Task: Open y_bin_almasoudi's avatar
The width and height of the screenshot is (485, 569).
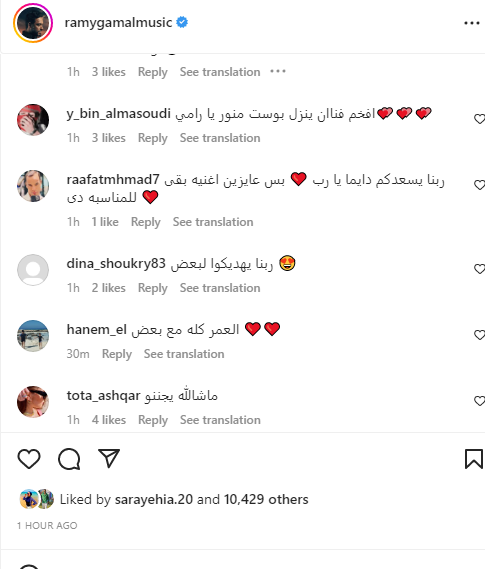Action: coord(33,120)
